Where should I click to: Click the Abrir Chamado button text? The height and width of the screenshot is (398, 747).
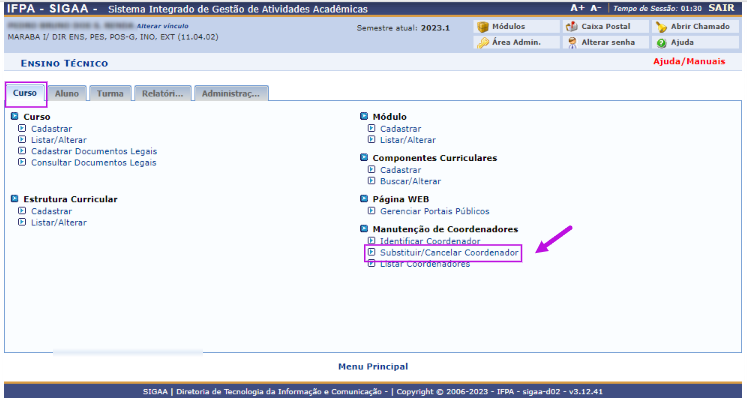[x=700, y=27]
